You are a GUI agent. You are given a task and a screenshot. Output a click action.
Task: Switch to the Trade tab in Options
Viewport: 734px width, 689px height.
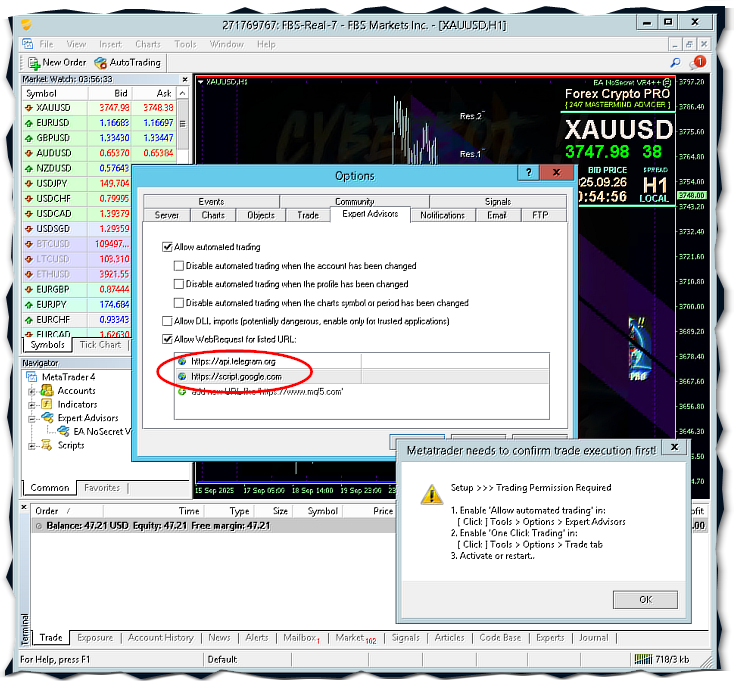(308, 215)
